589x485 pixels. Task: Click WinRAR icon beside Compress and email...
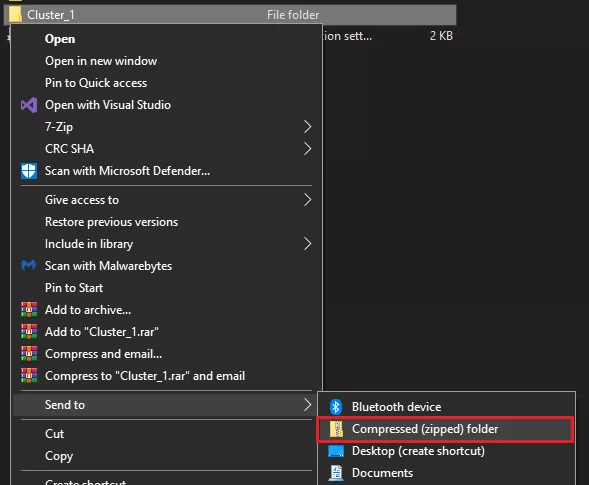tap(29, 354)
